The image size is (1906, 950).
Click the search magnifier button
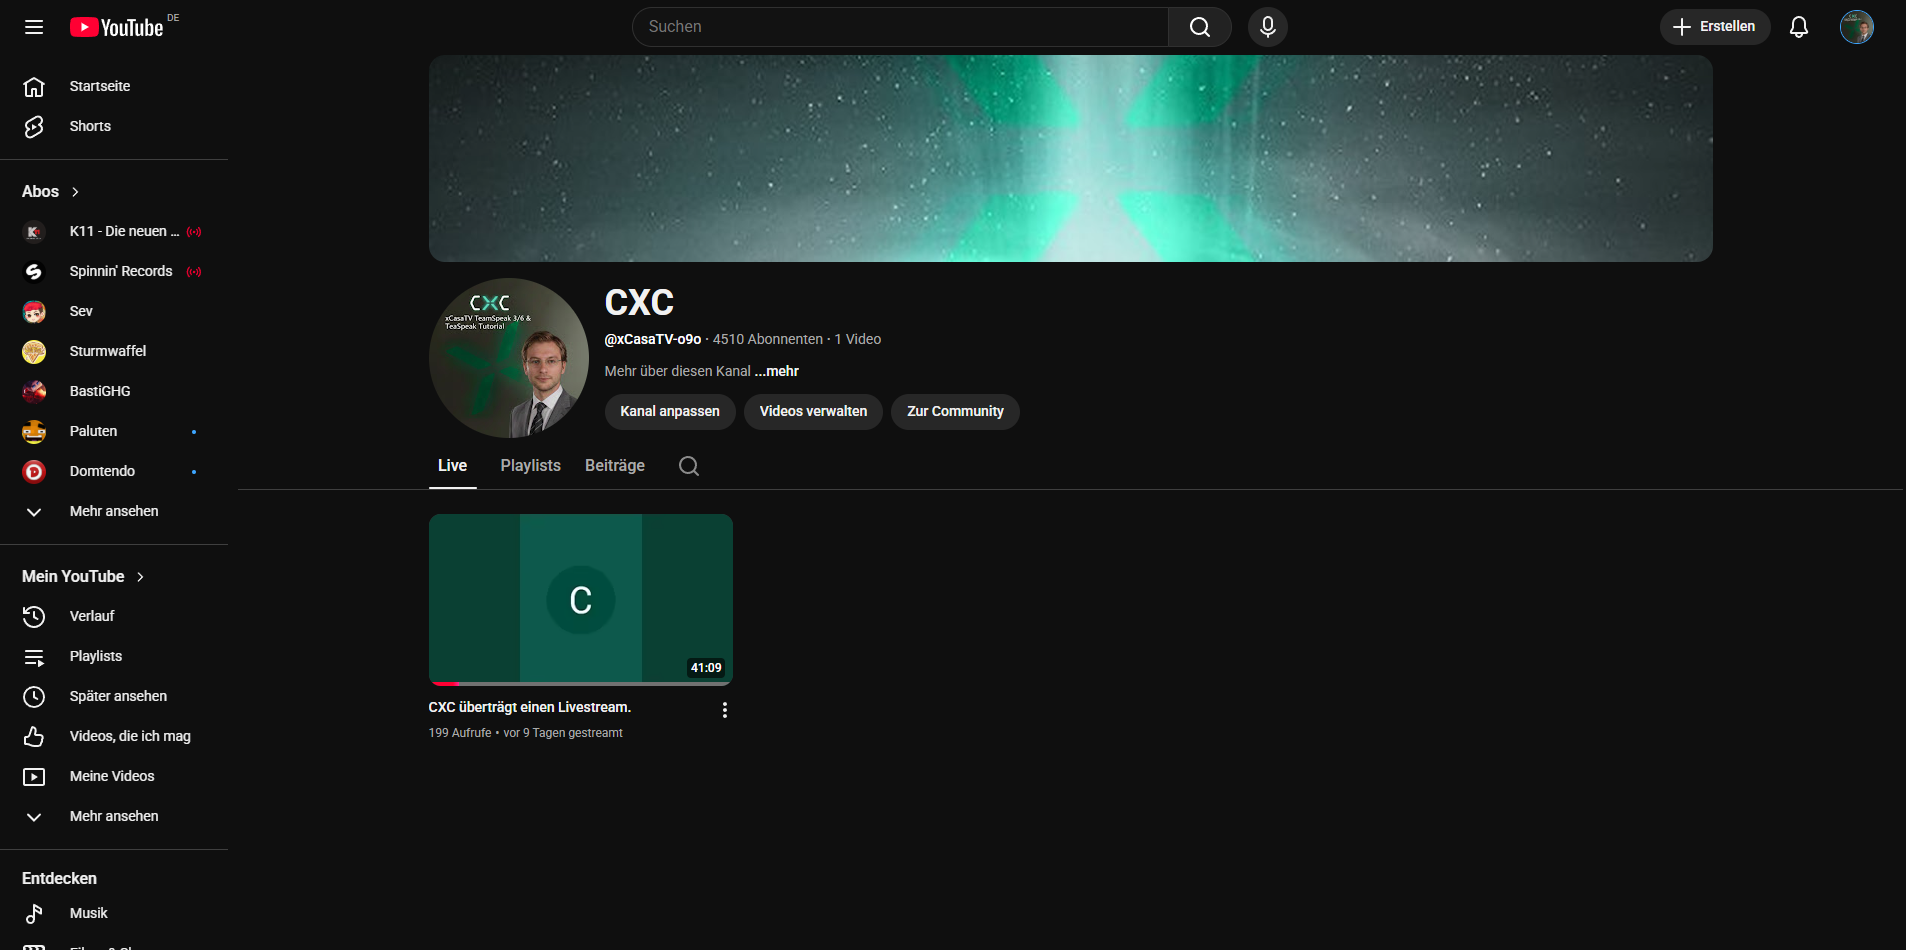(1199, 27)
